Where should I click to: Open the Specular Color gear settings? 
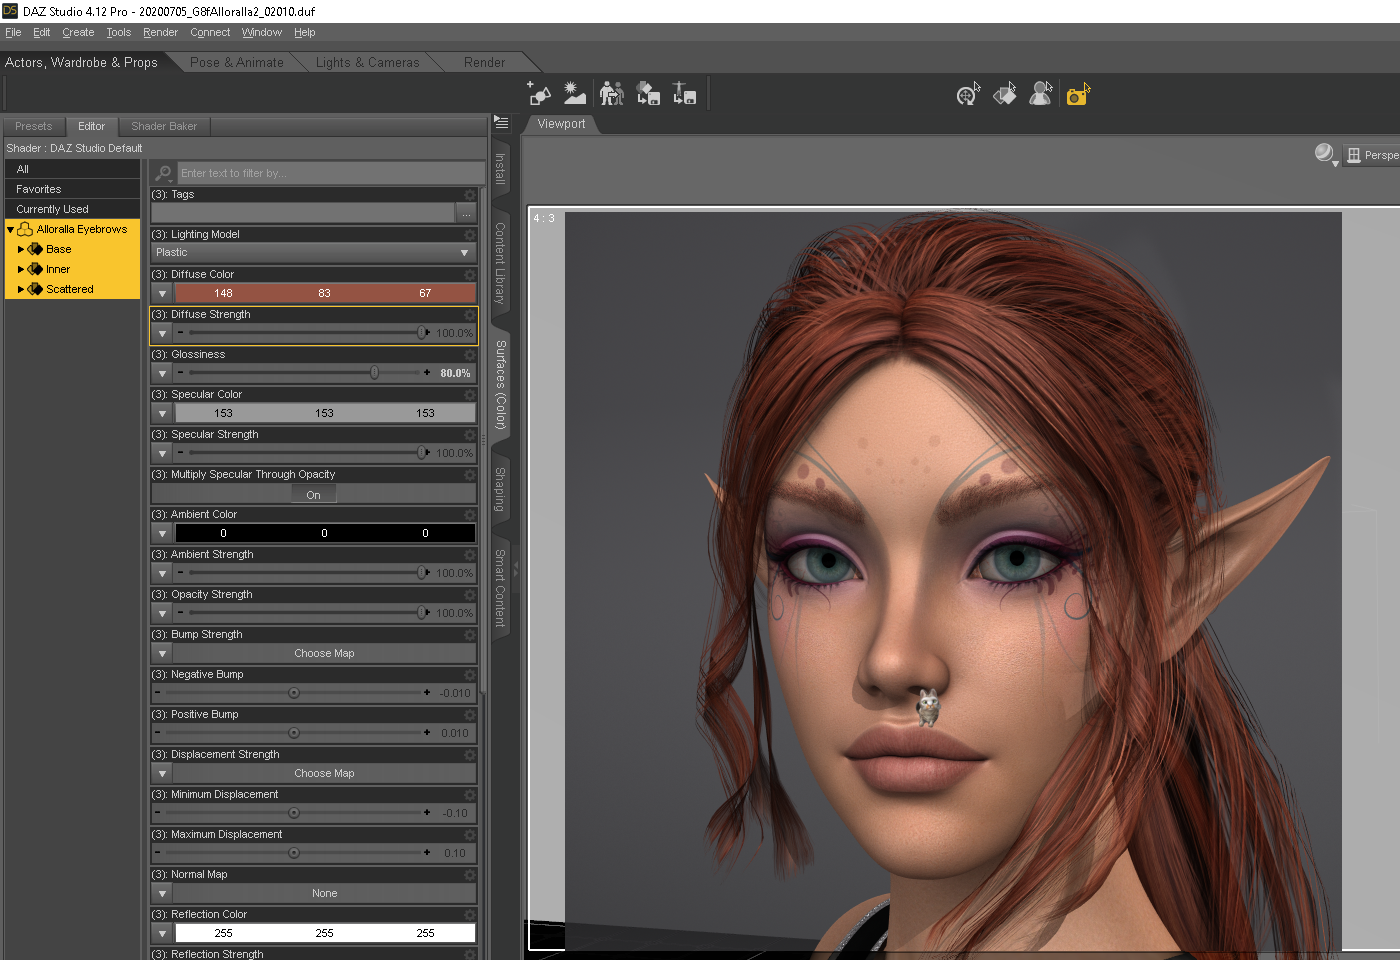click(469, 394)
